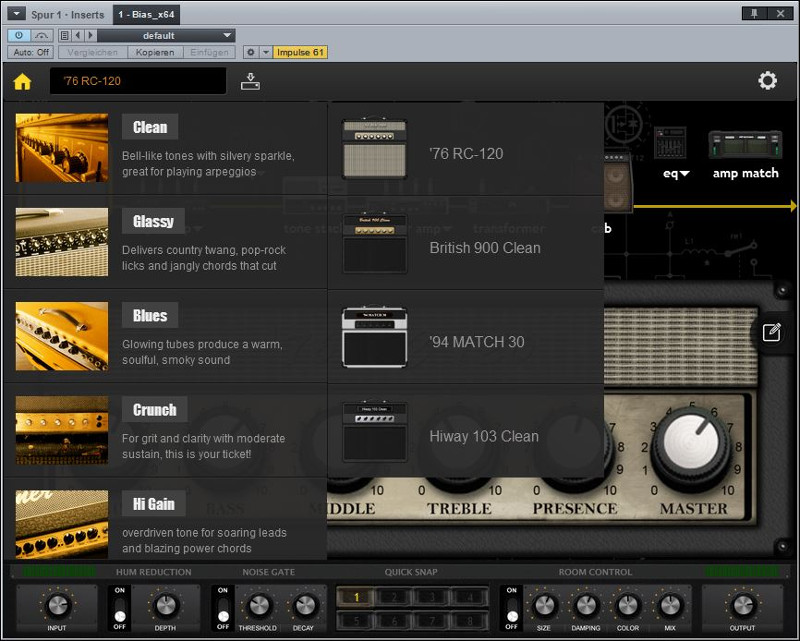
Task: Select the British 900 Clean amp thumbnail
Action: coord(374,243)
